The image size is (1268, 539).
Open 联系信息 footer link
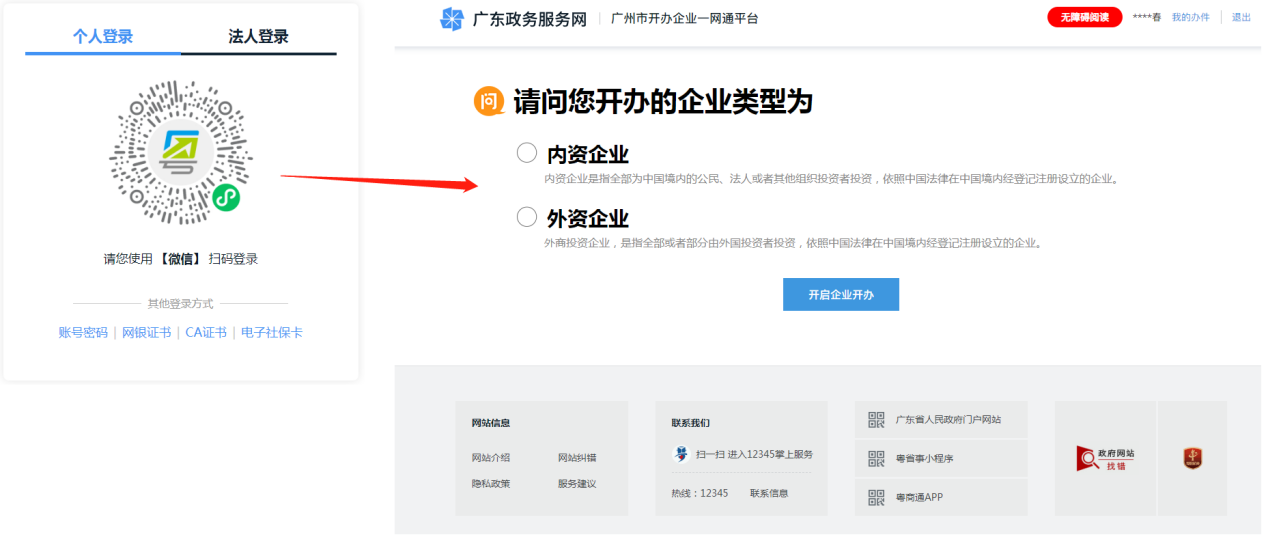(x=769, y=493)
